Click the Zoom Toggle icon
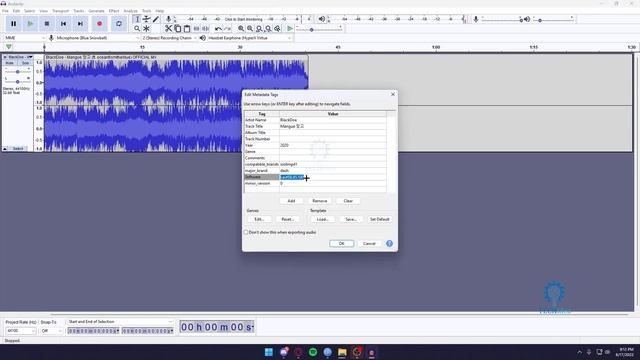Viewport: 640px width, 360px height. click(278, 29)
